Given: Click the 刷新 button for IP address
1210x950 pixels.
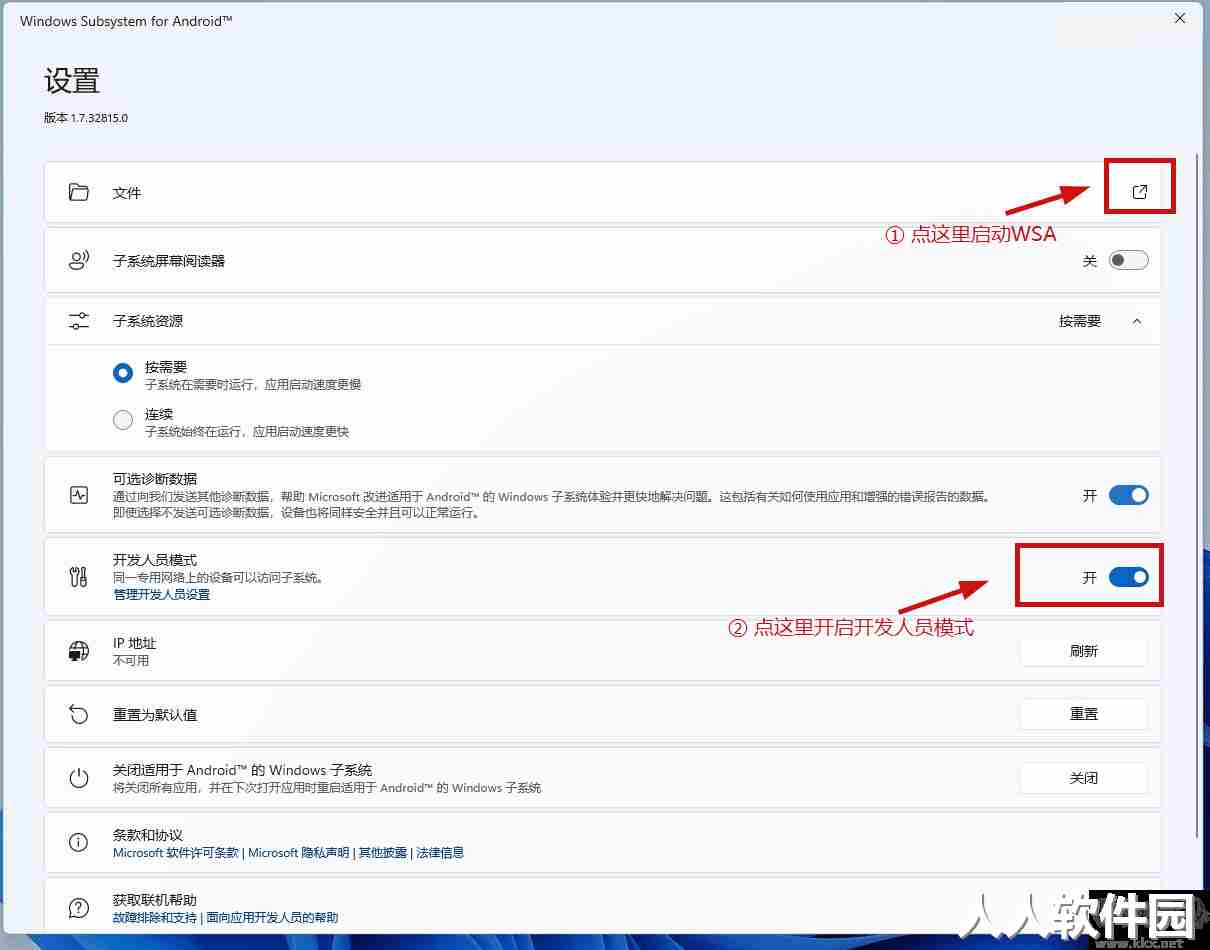Looking at the screenshot, I should click(x=1084, y=651).
